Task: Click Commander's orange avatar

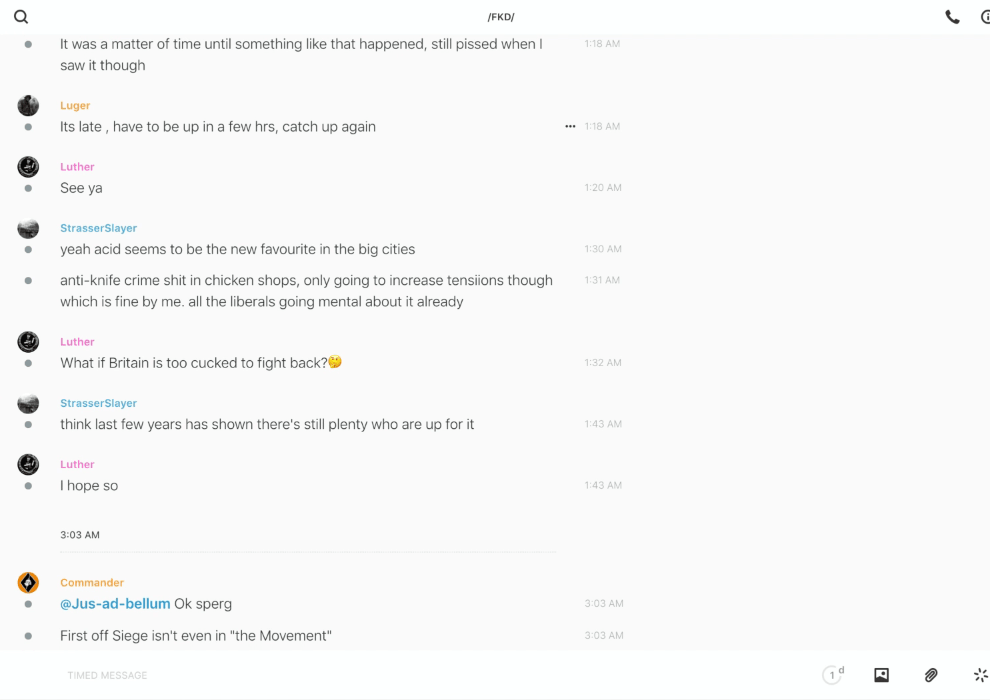Action: 28,583
